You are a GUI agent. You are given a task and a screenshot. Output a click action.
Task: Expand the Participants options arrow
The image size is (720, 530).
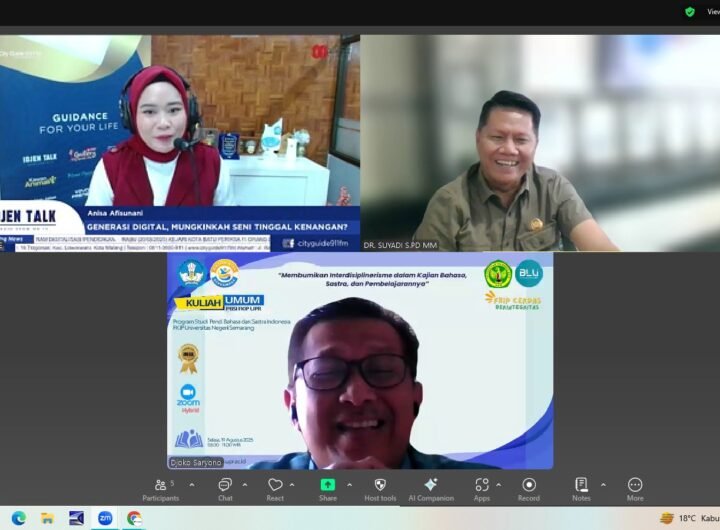tap(192, 485)
